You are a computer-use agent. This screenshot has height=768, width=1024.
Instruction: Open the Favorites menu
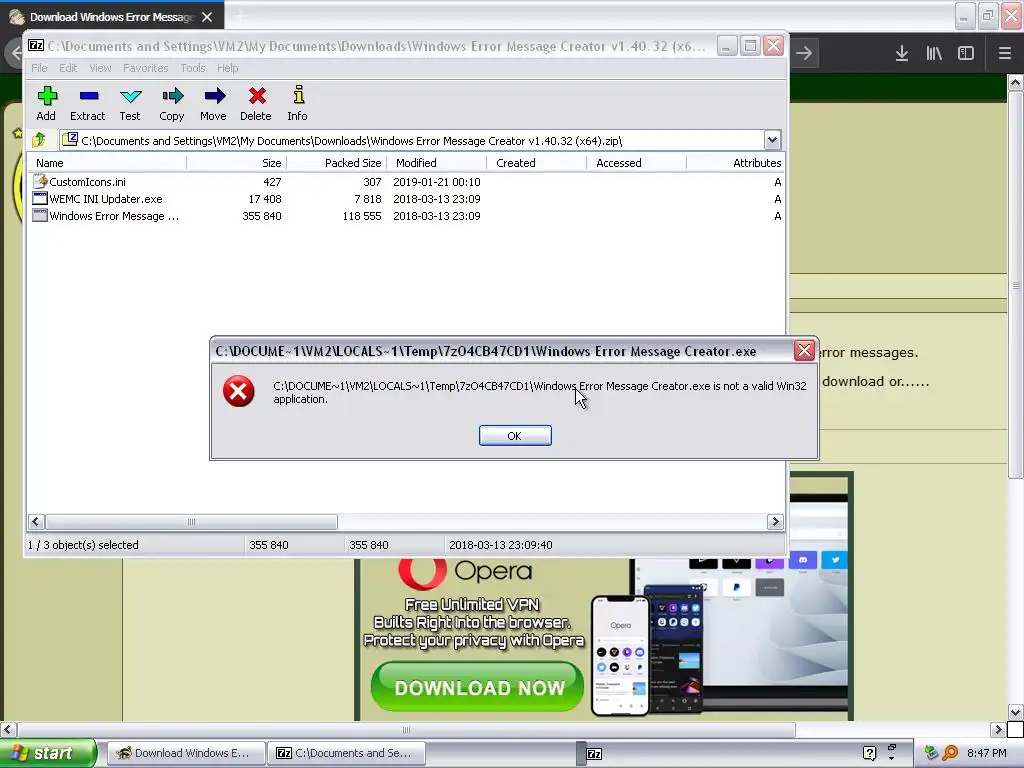(146, 68)
